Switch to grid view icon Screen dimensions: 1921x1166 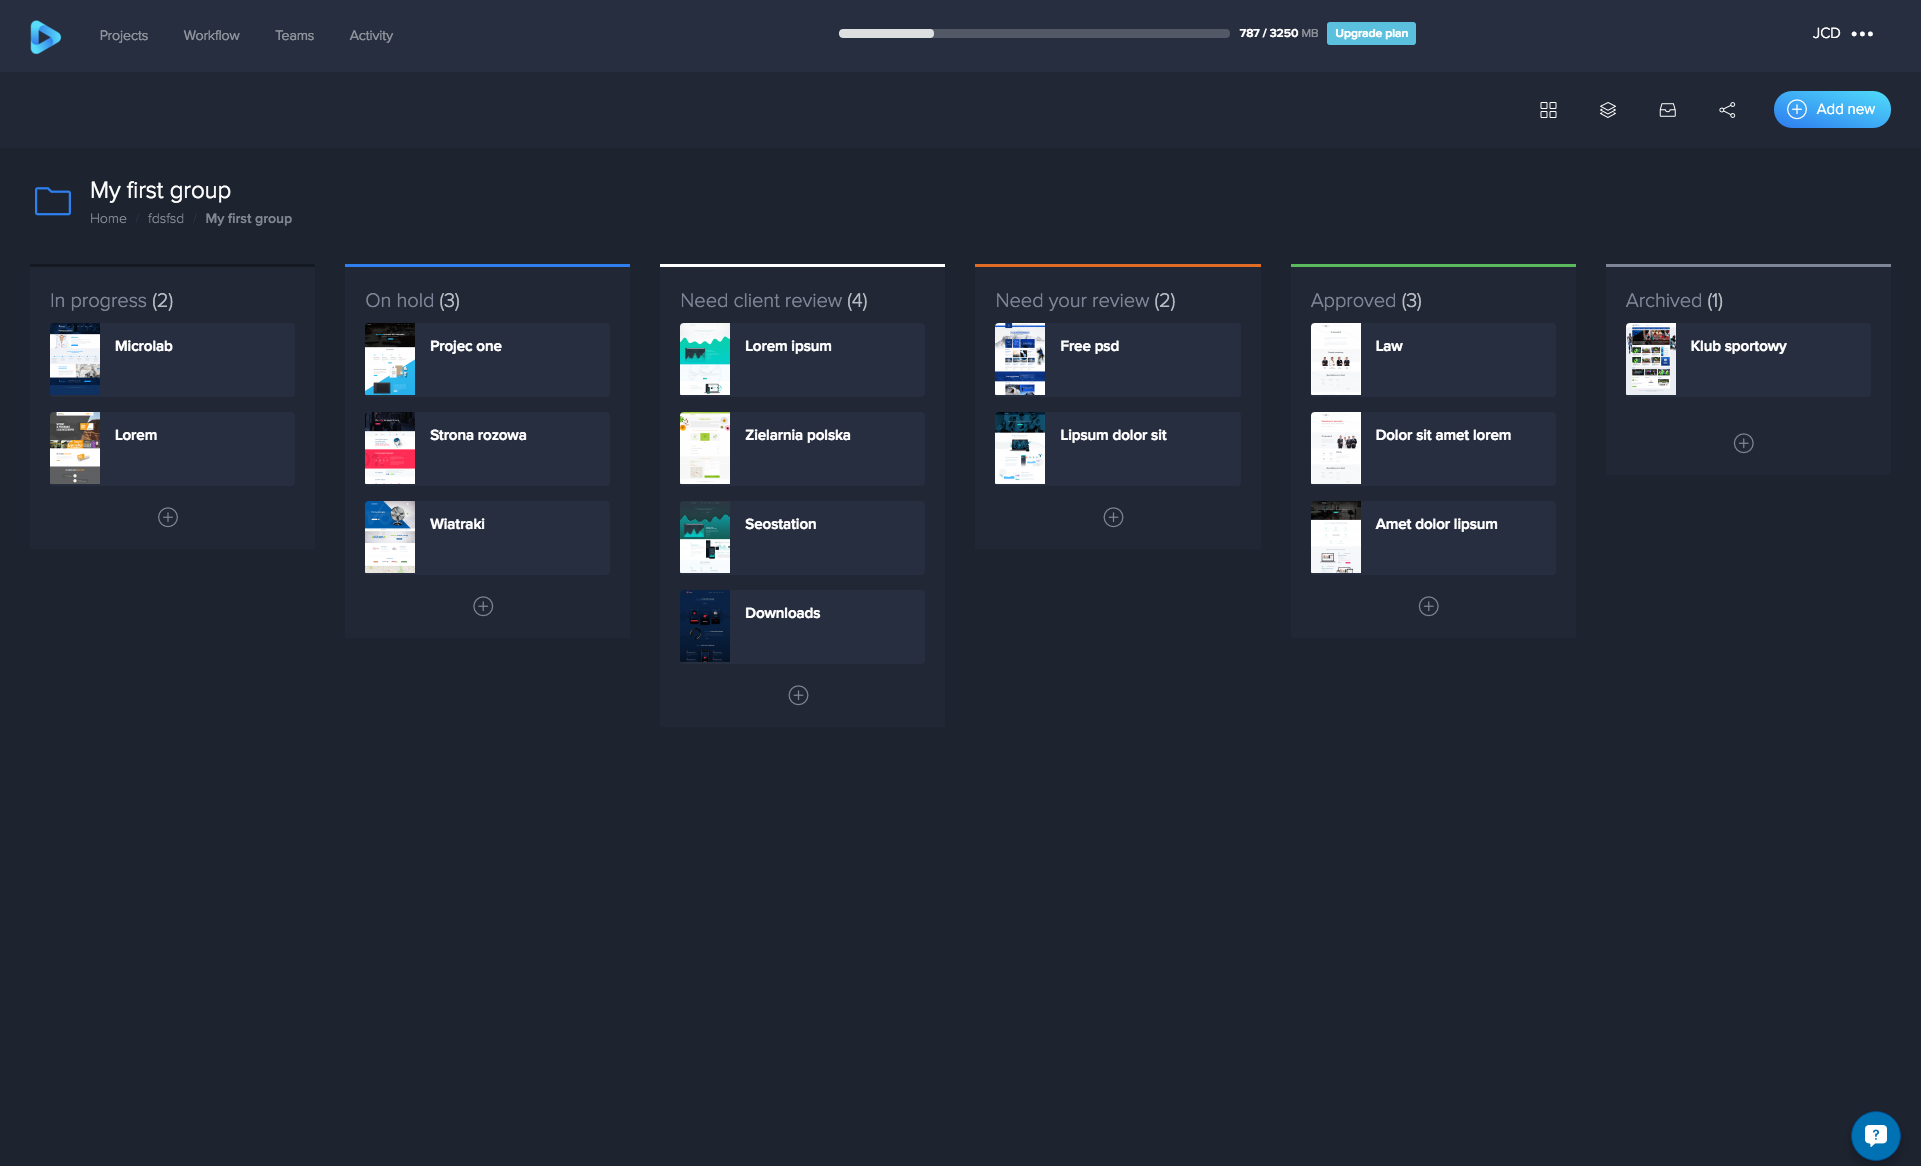pyautogui.click(x=1548, y=110)
